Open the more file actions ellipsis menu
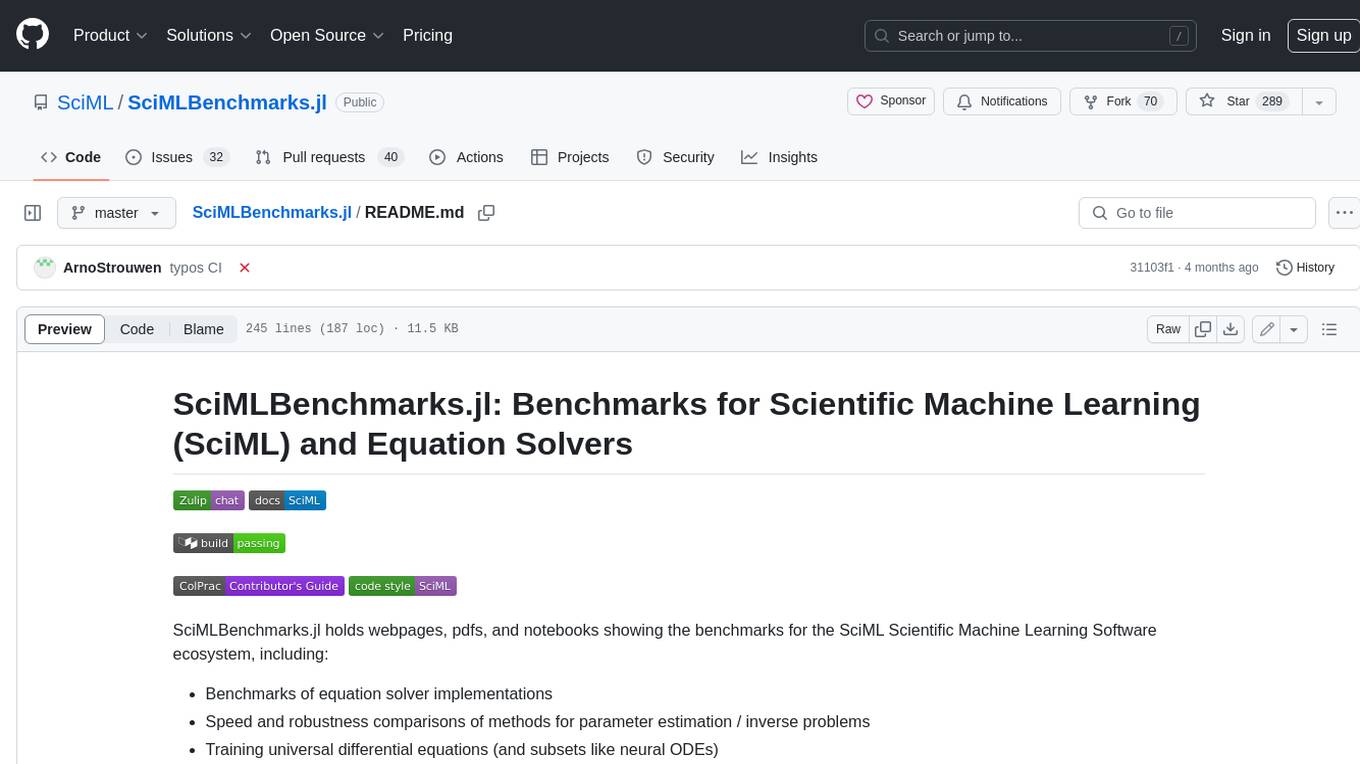Screen dimensions: 1360x764 pyautogui.click(x=1344, y=213)
